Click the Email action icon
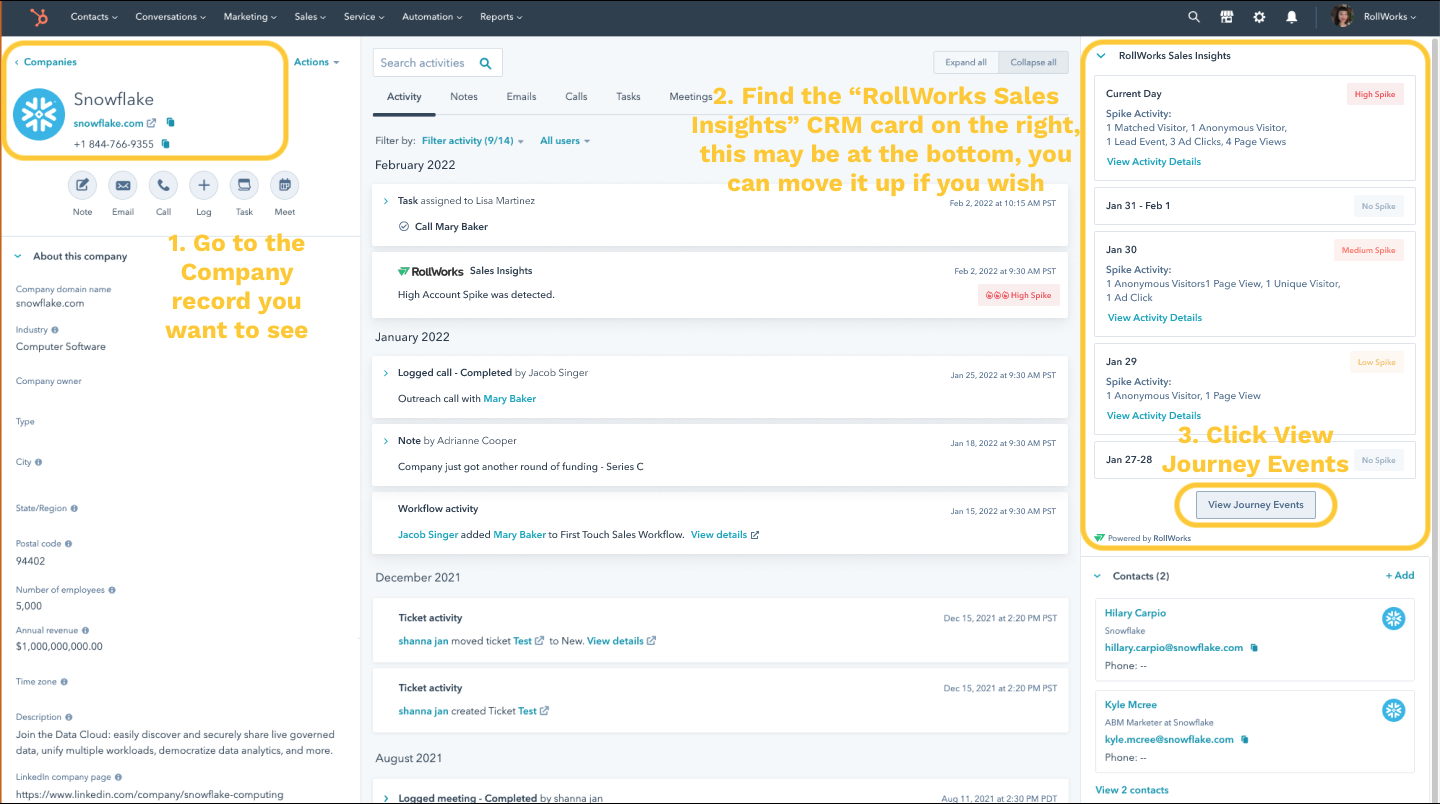Screen dimensions: 1440x804 (x=123, y=185)
